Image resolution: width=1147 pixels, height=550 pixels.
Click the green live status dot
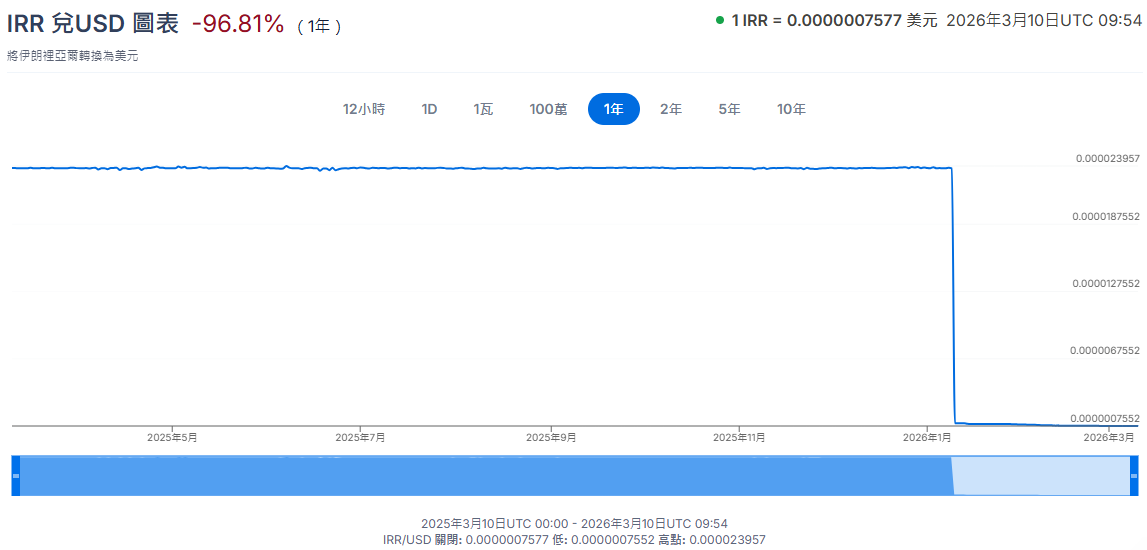[x=720, y=21]
